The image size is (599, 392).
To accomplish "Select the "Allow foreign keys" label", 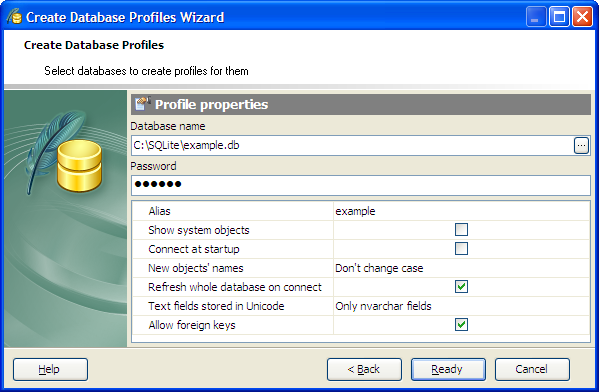I will [x=192, y=325].
